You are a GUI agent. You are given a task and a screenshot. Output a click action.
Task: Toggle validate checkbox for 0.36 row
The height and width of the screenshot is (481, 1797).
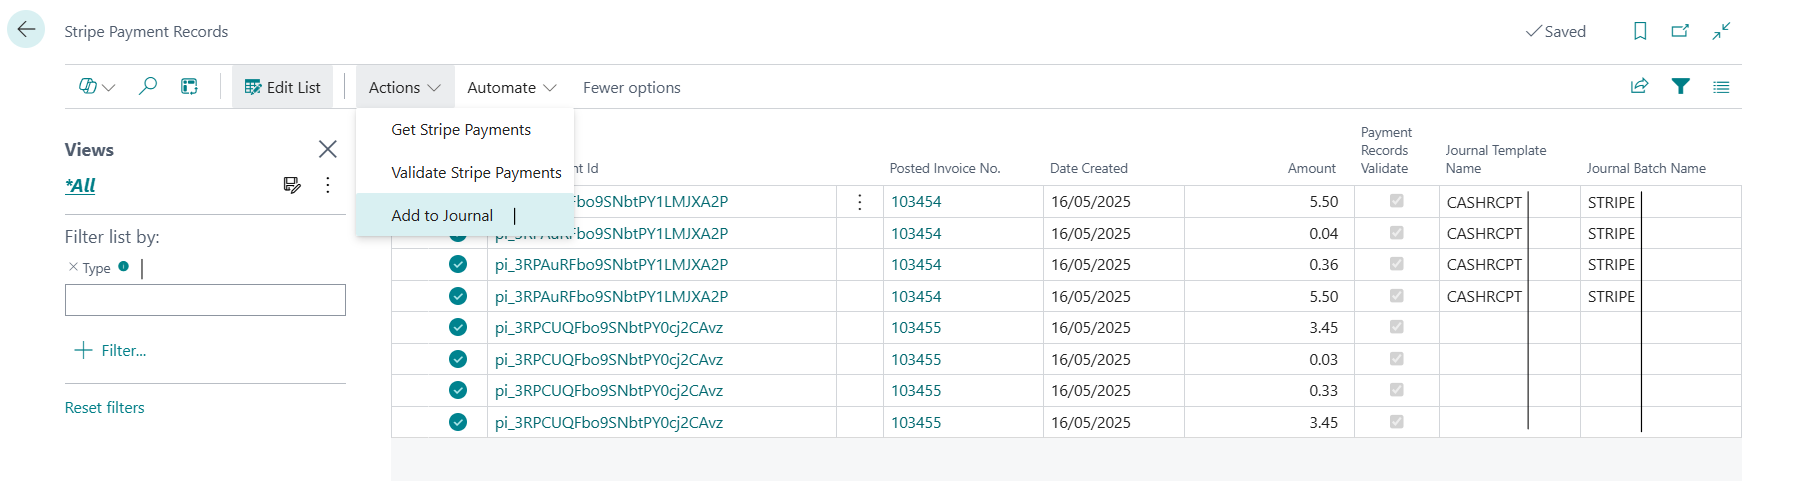[x=1397, y=264]
